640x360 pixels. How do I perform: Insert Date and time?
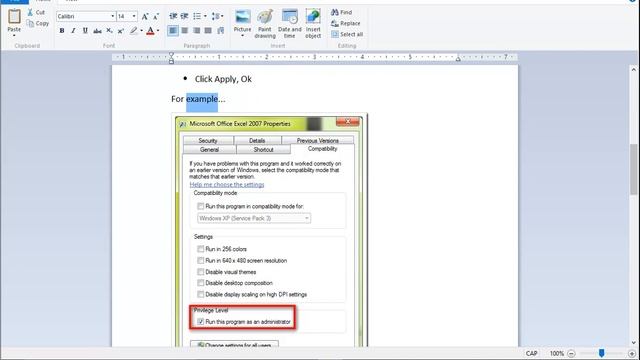(289, 24)
